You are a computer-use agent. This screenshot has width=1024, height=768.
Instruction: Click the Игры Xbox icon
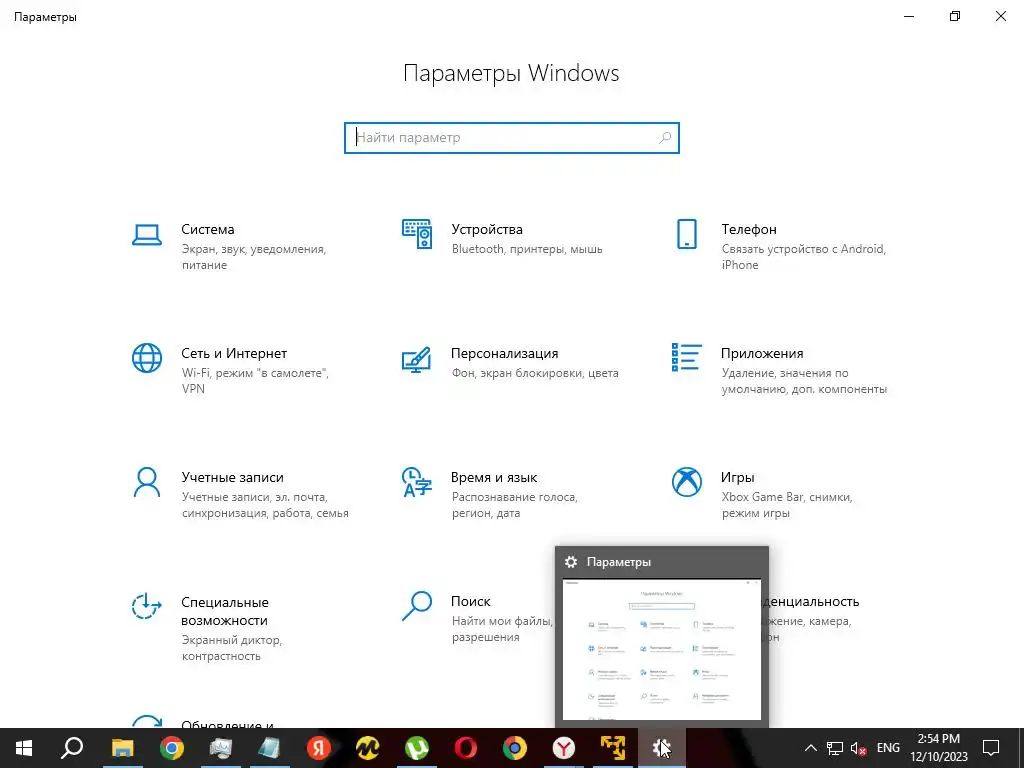pyautogui.click(x=686, y=482)
